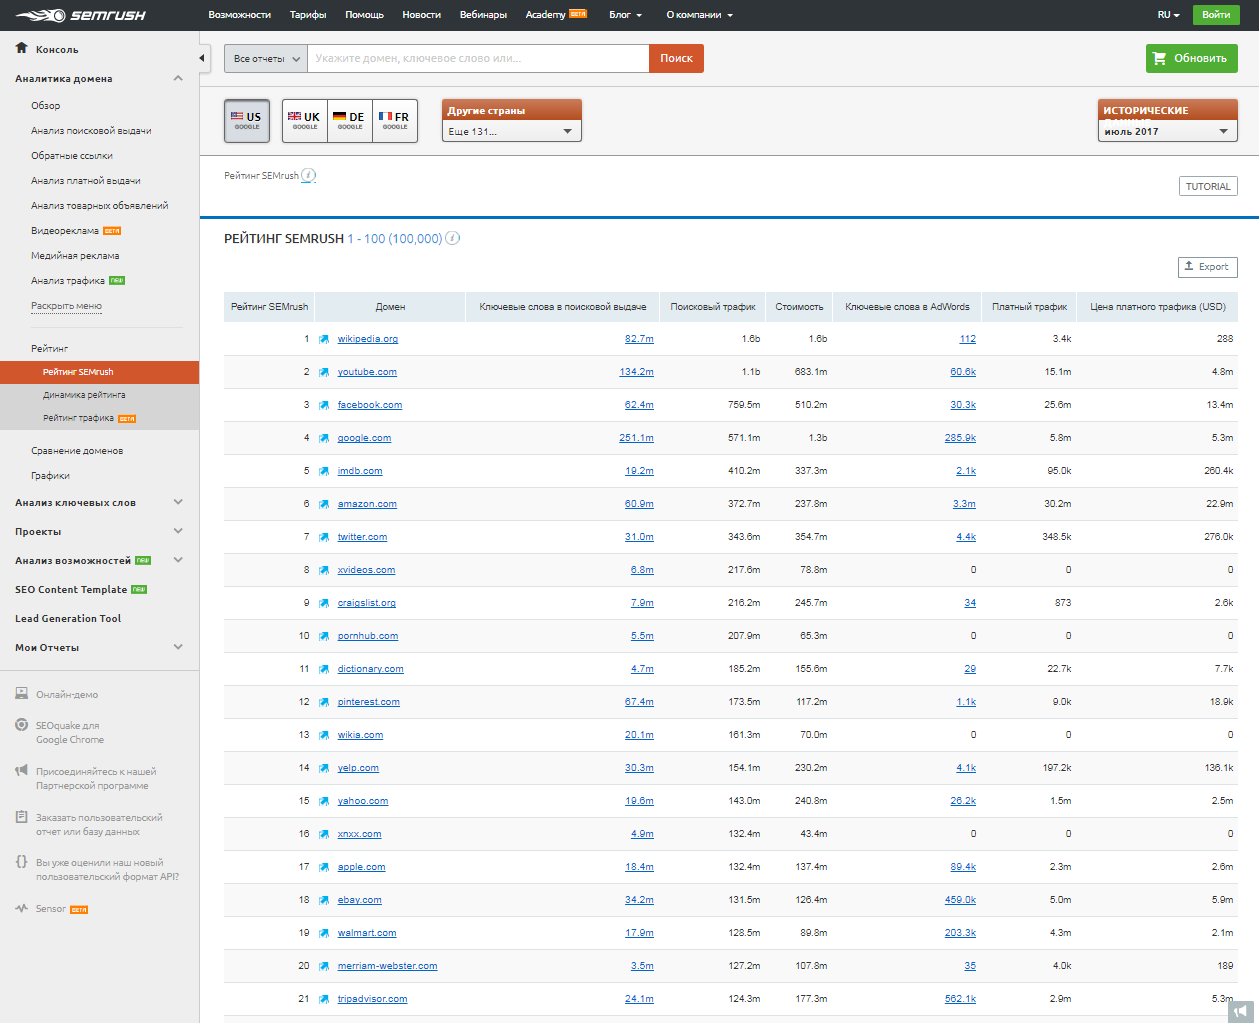The width and height of the screenshot is (1259, 1023).
Task: Open Консоль via the home icon
Action: point(20,48)
